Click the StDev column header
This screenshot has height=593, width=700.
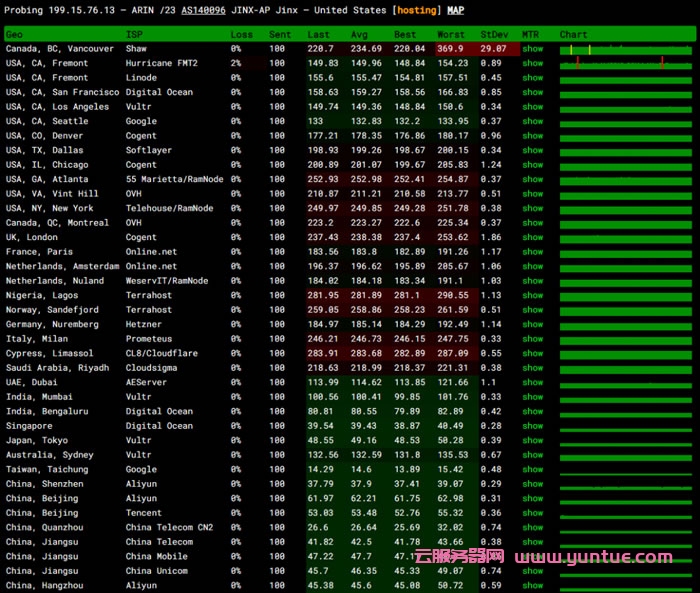[x=493, y=35]
